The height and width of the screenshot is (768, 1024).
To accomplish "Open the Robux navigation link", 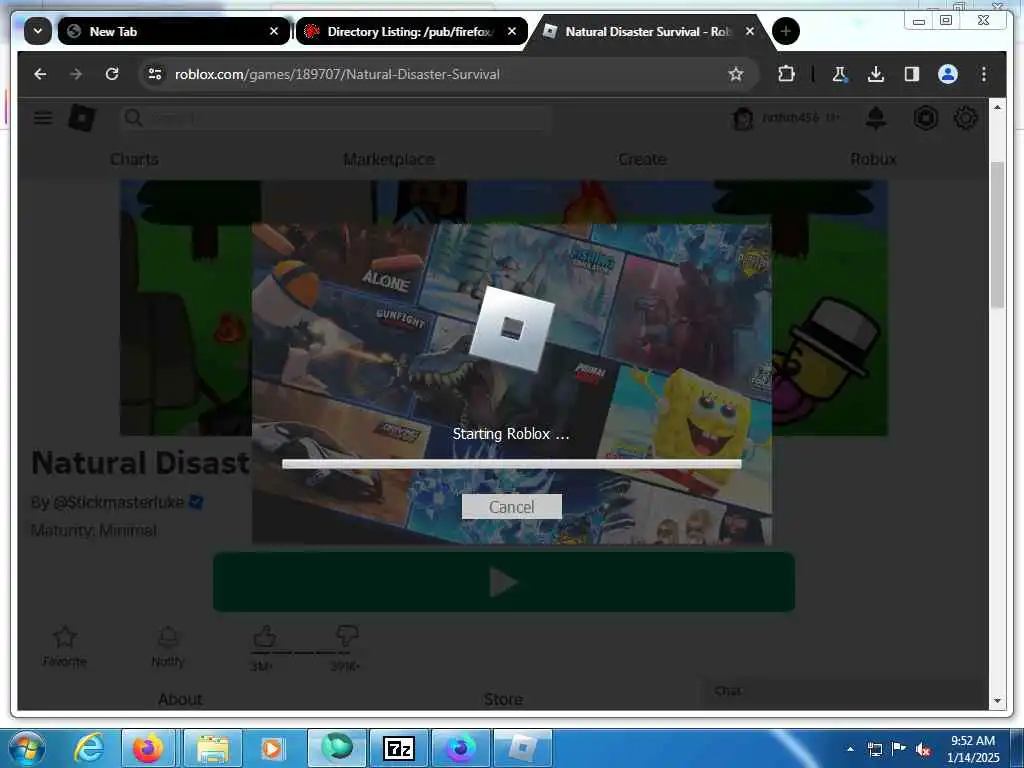I will coord(873,159).
